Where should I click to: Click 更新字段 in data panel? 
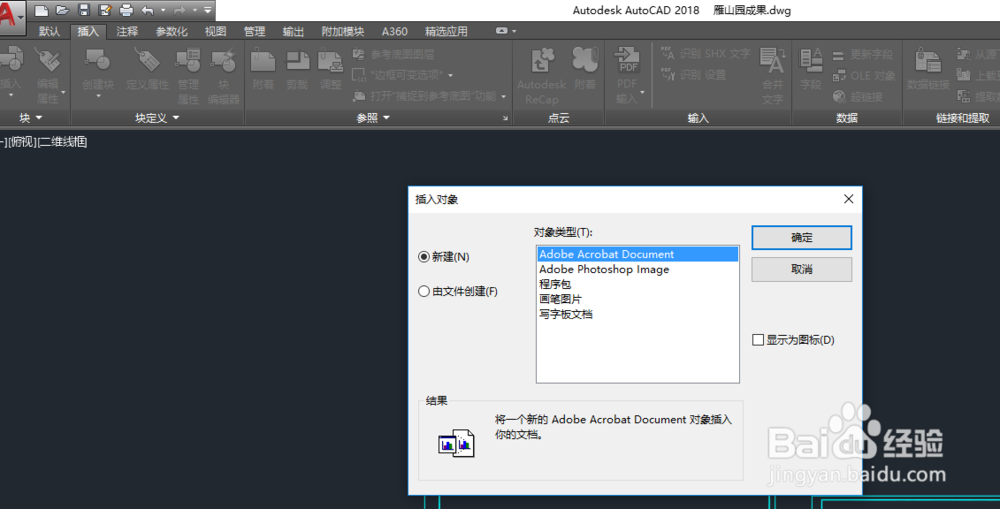pos(863,55)
